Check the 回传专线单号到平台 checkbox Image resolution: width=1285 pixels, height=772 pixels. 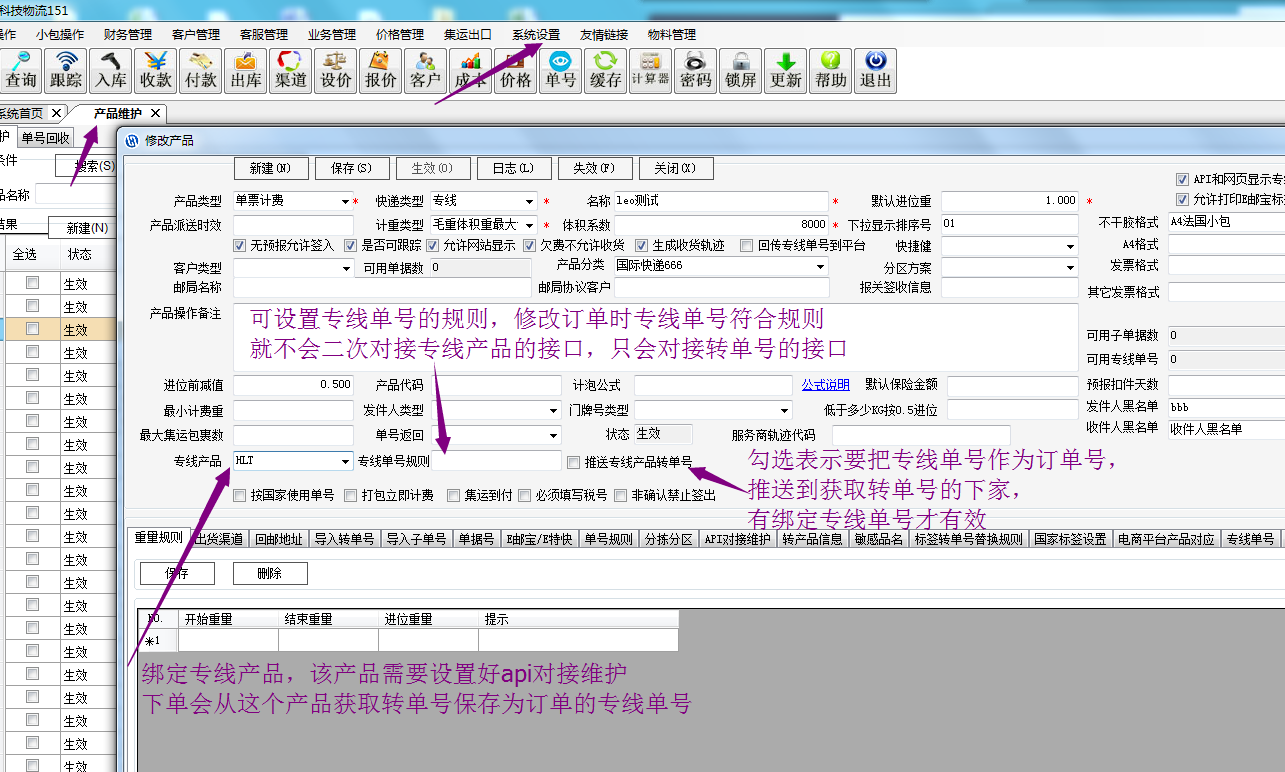click(747, 245)
